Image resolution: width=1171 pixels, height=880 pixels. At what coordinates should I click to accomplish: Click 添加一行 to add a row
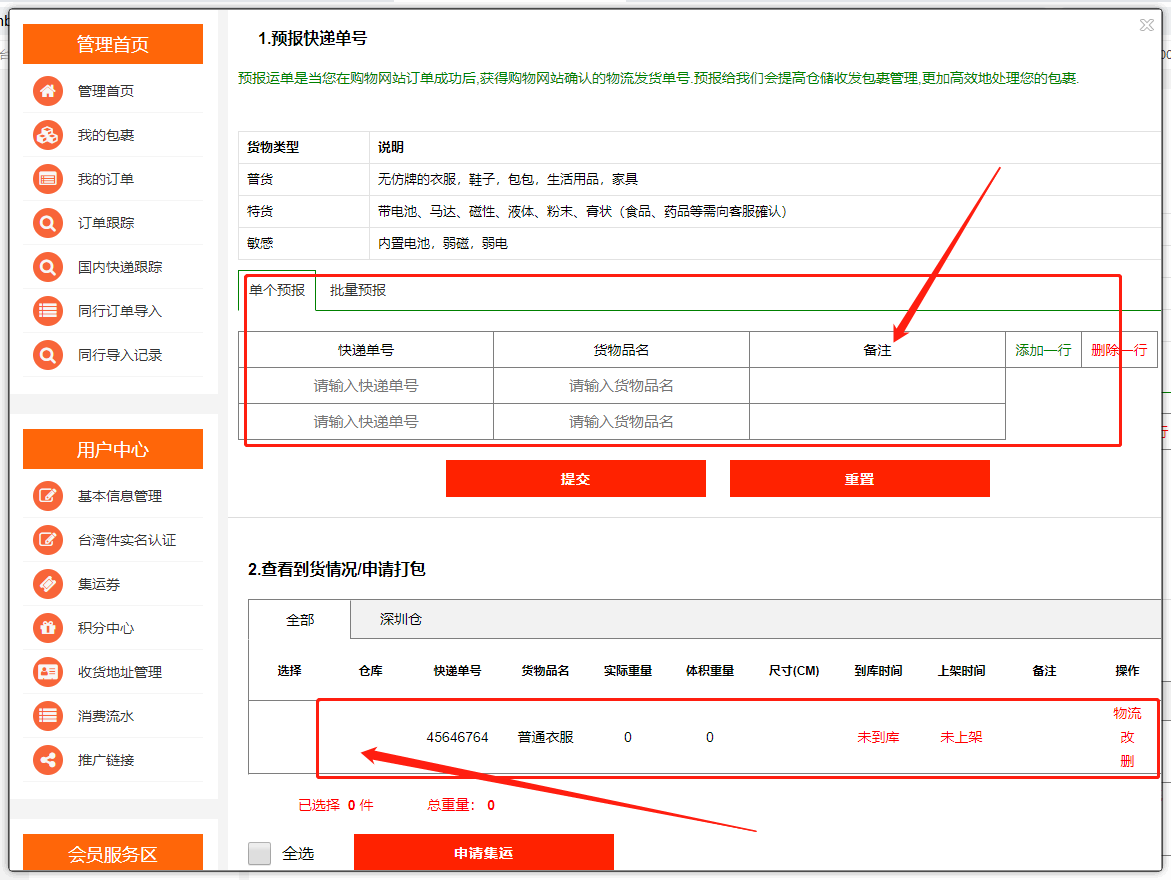tap(1043, 350)
